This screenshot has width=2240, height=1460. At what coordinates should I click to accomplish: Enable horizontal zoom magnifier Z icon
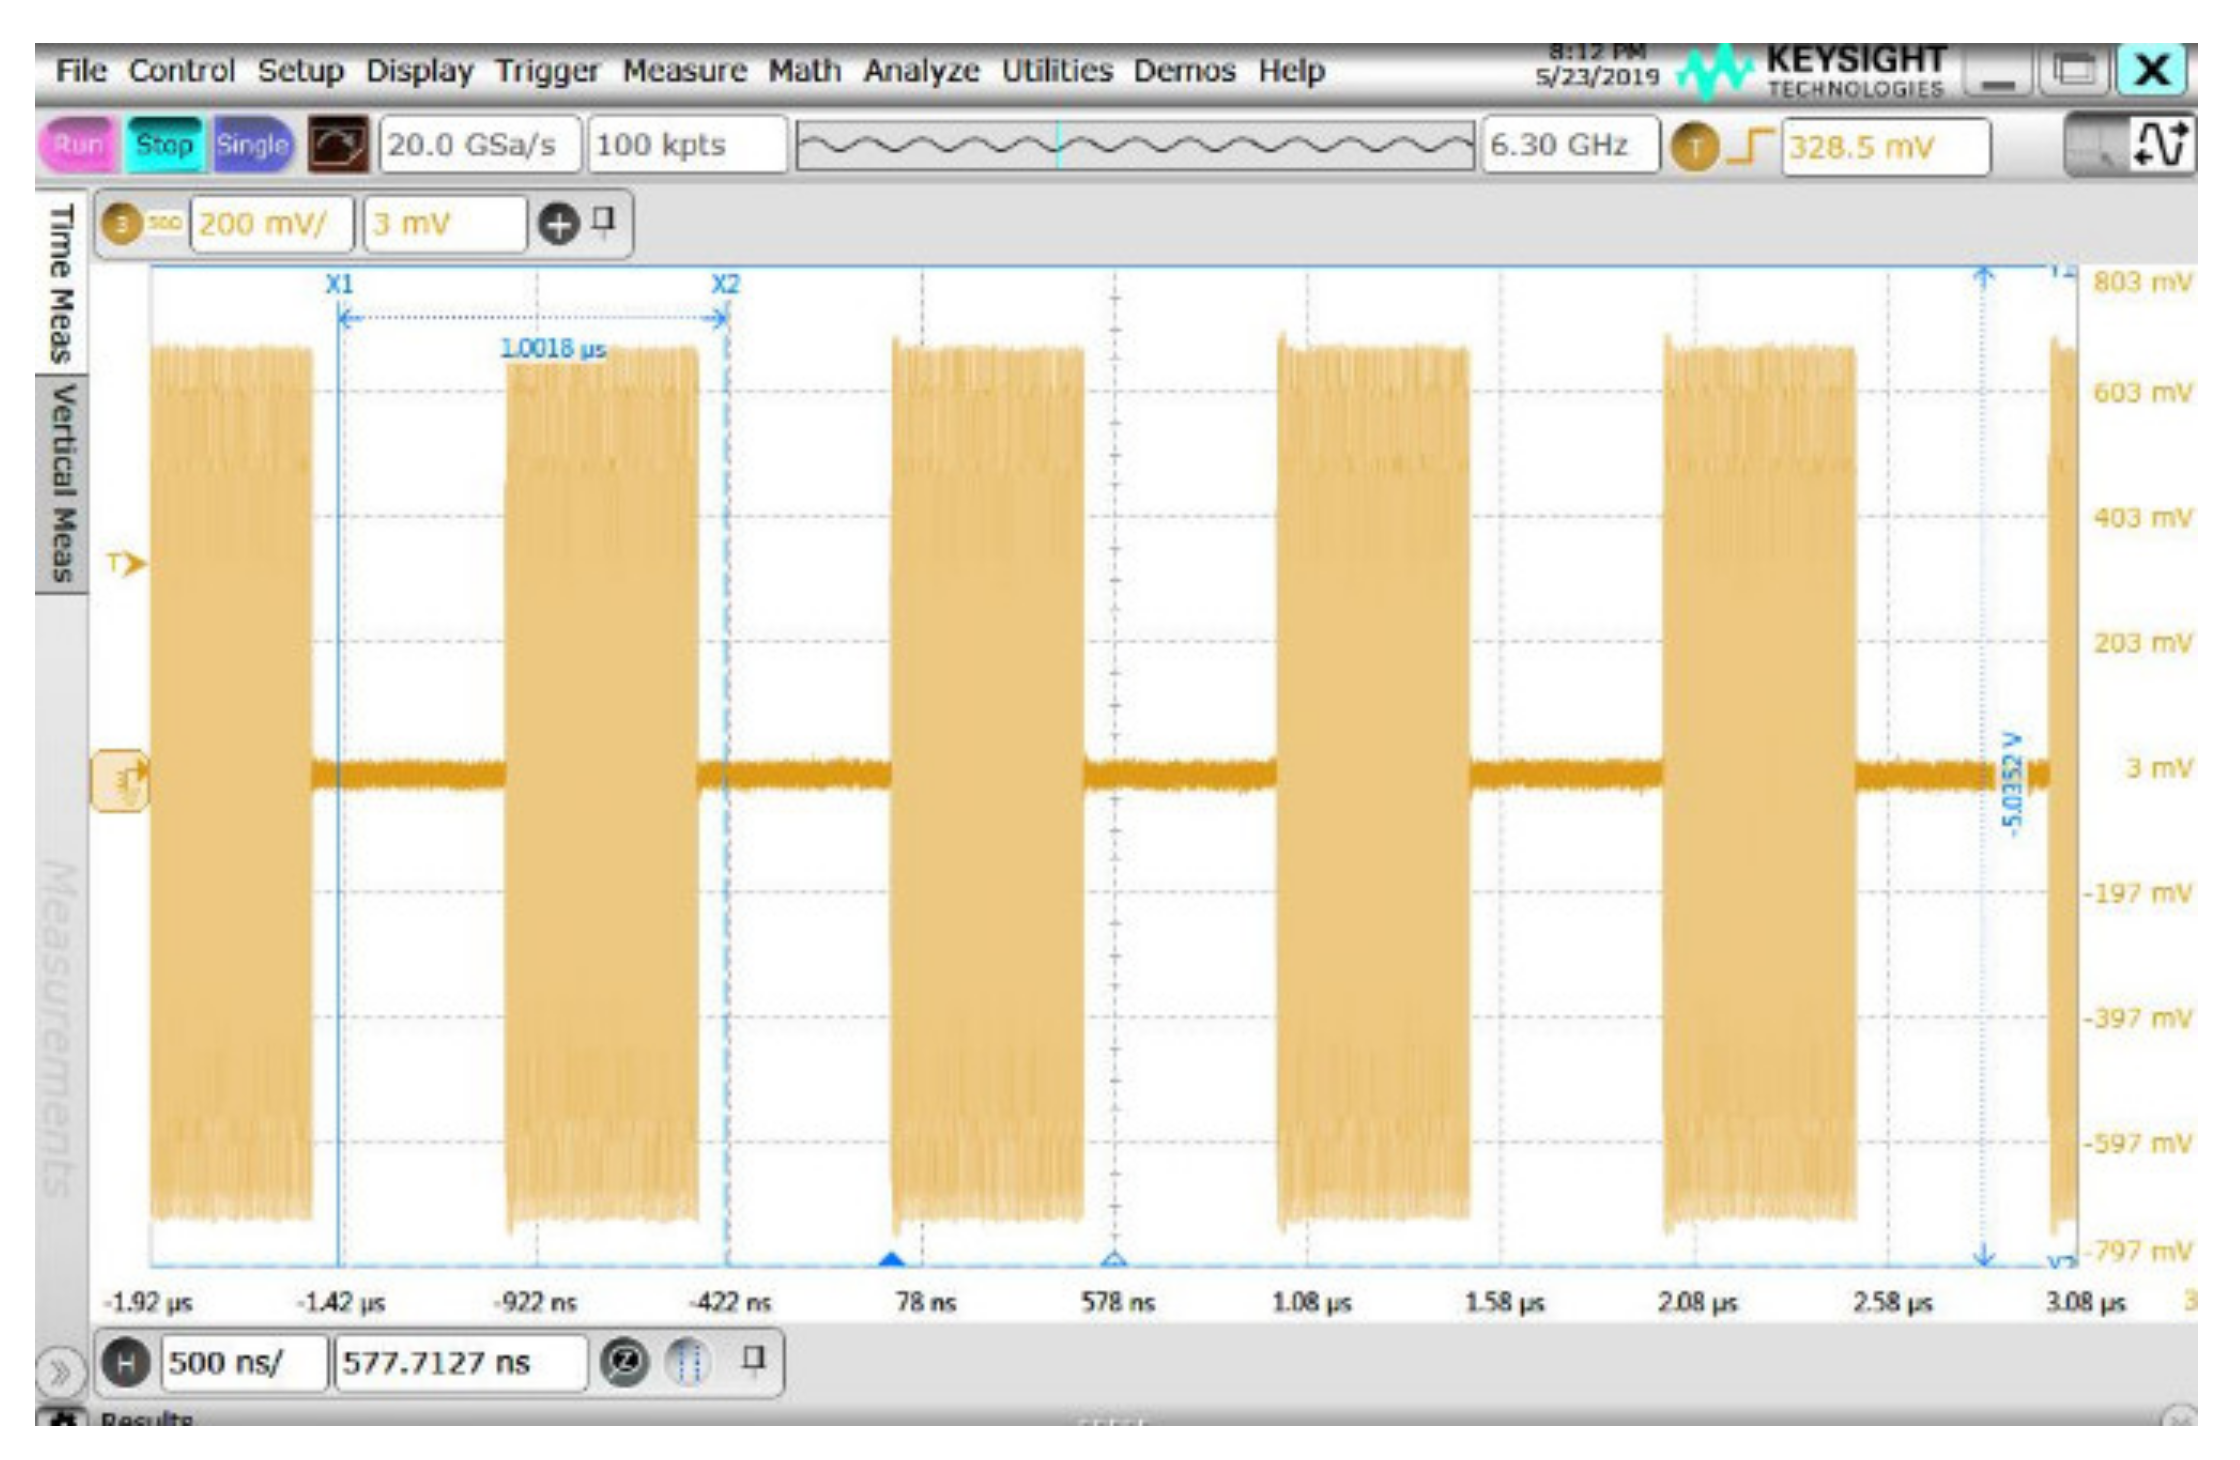(x=624, y=1362)
